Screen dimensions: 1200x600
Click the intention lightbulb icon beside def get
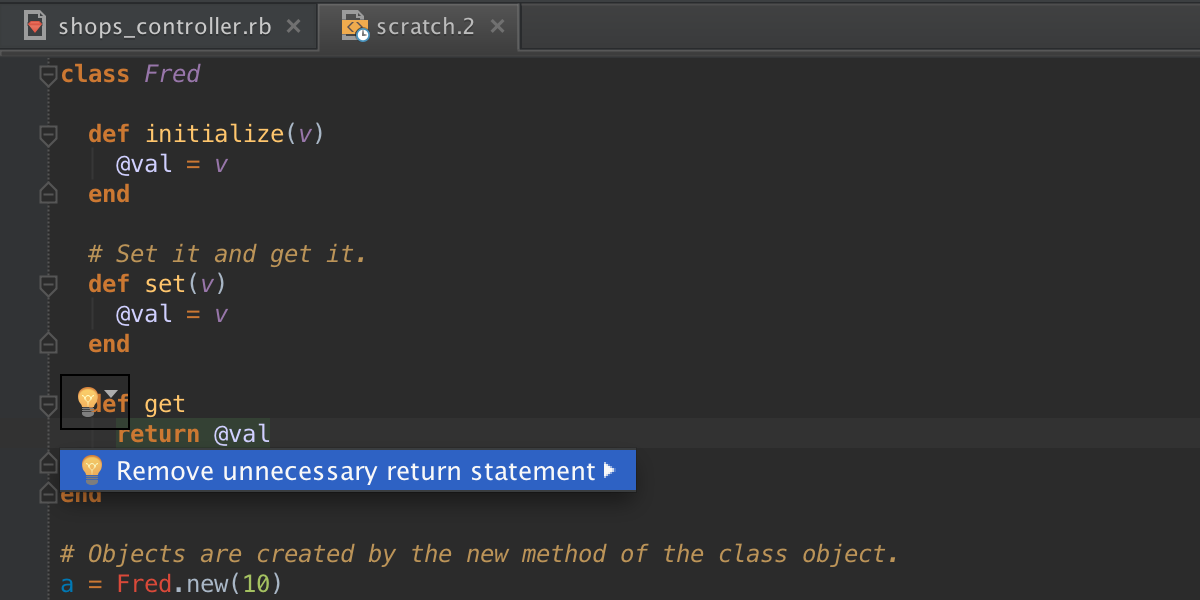point(88,402)
